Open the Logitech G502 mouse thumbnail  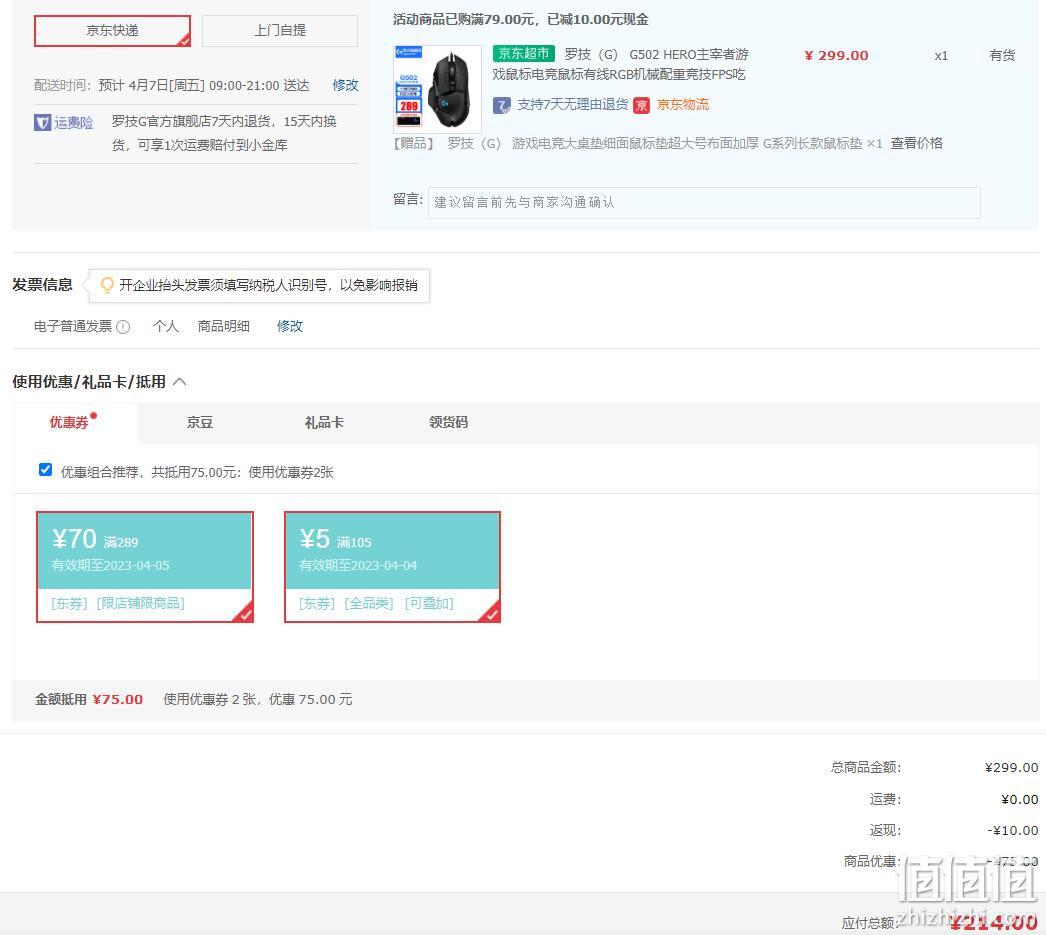click(x=438, y=89)
